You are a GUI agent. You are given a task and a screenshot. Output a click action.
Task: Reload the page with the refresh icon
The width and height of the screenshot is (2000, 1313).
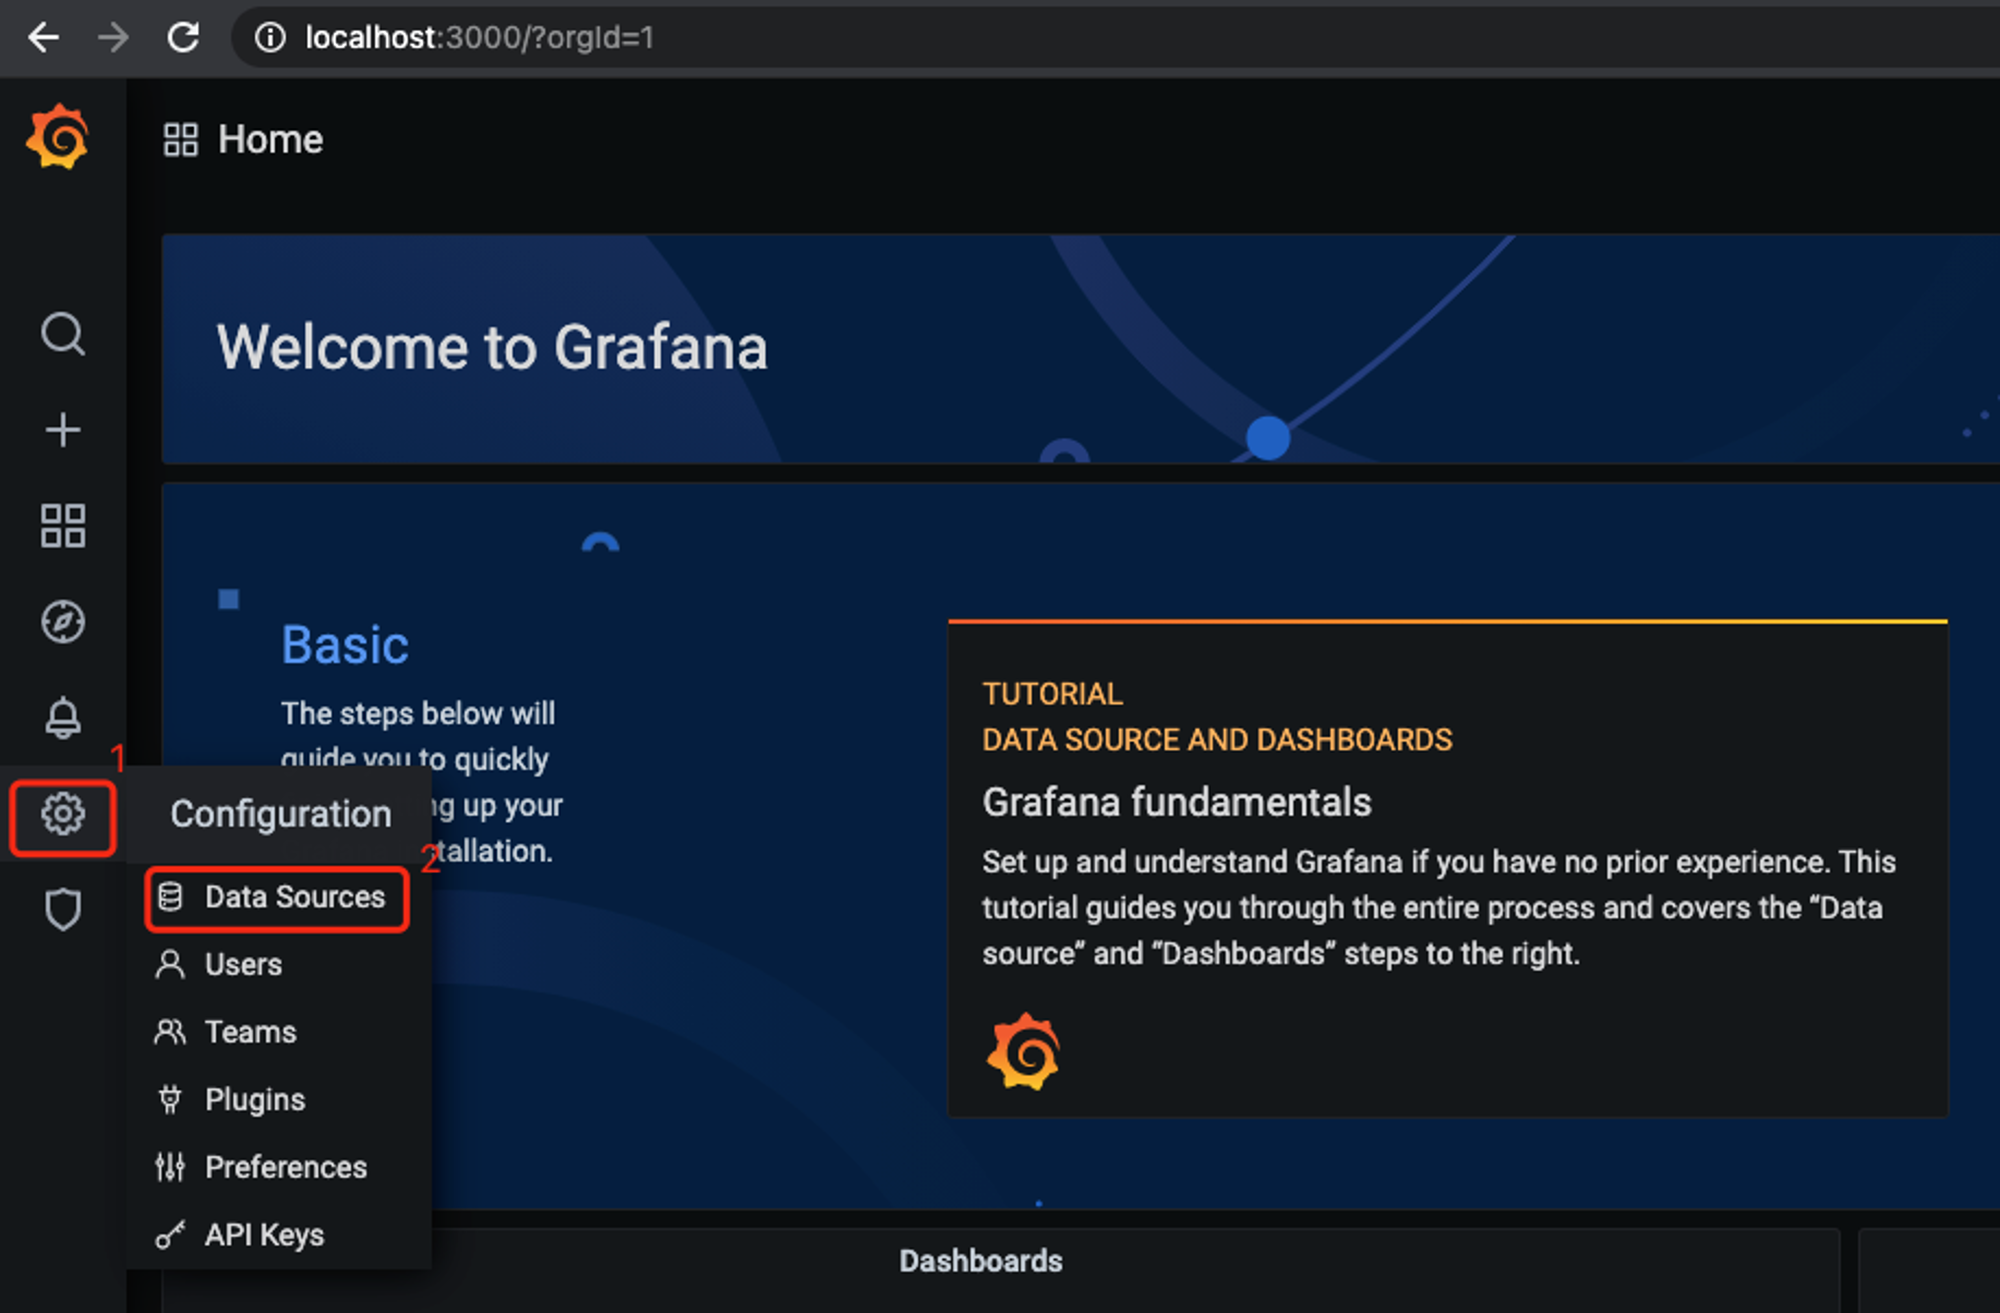tap(183, 38)
